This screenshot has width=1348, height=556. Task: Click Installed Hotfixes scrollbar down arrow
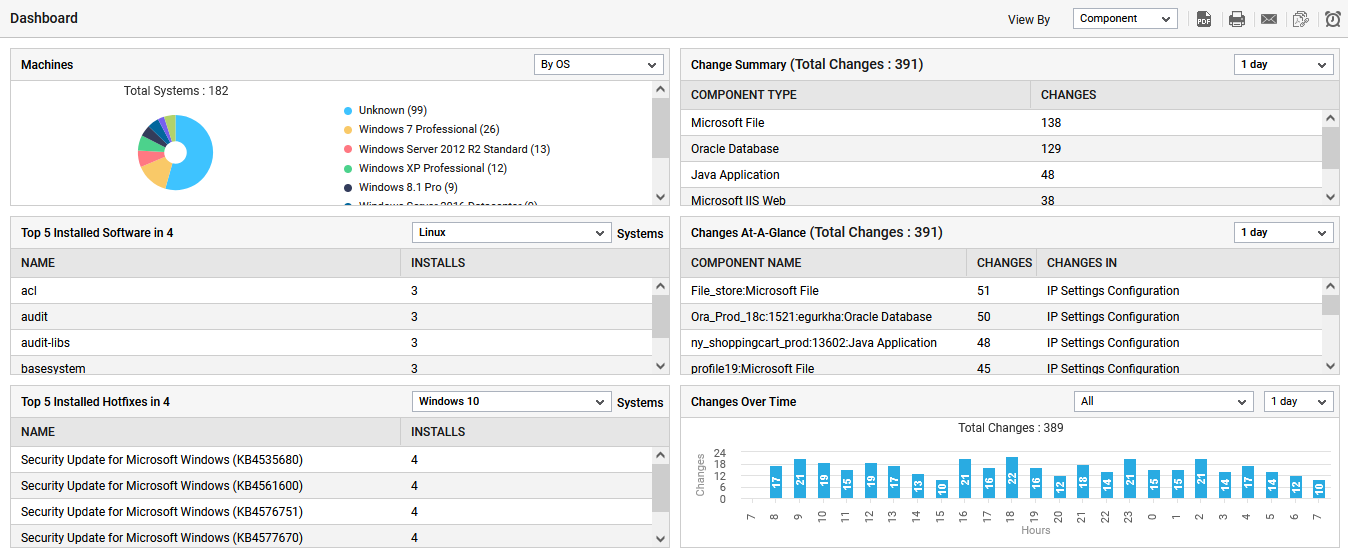tap(660, 539)
